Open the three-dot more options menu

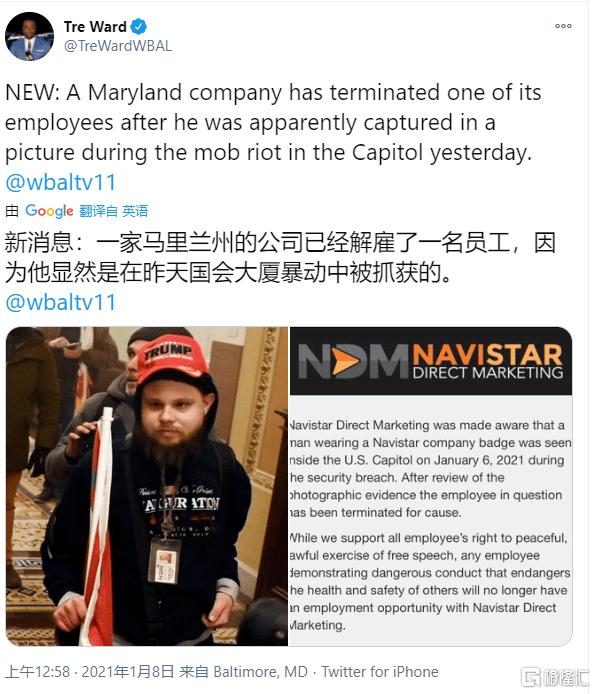563,26
